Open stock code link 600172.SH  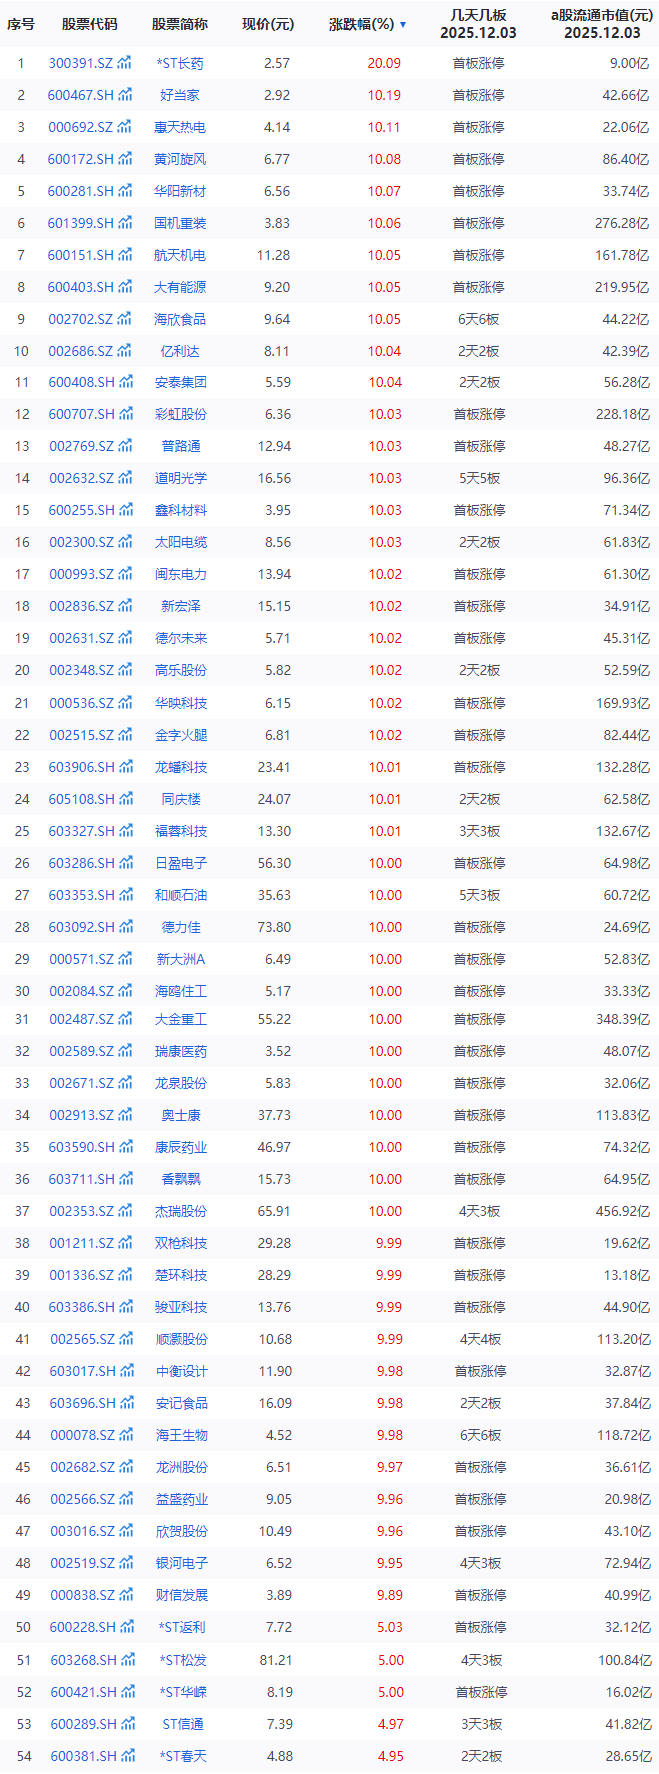pos(81,159)
